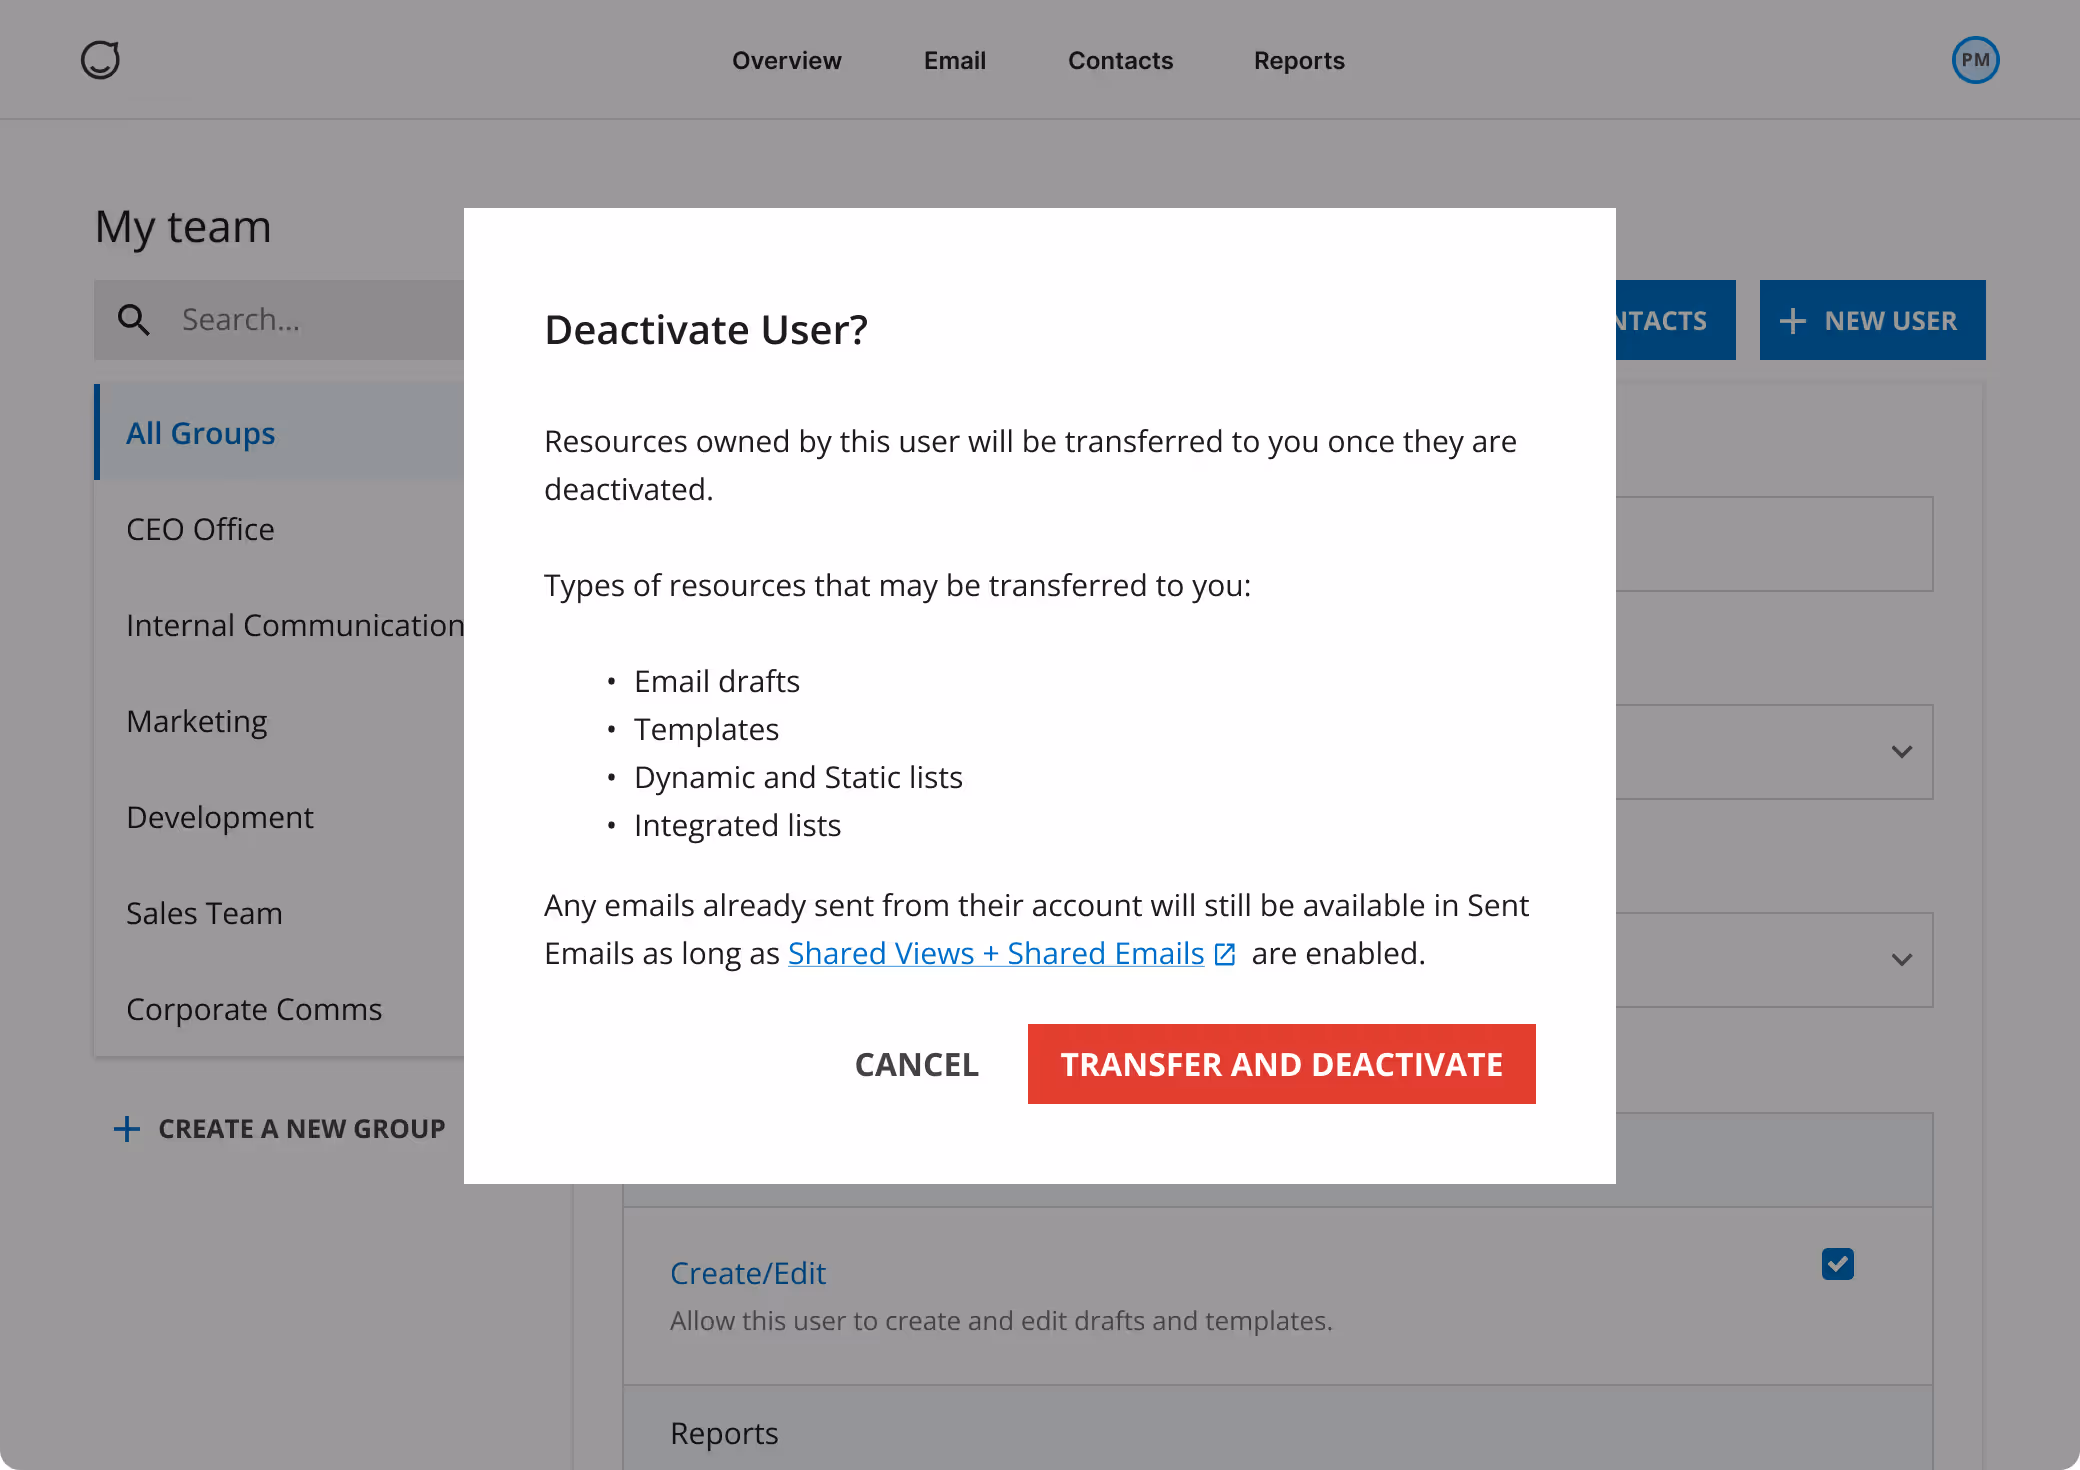
Task: Click the plus icon next to CREATE A NEW GROUP
Action: (x=127, y=1129)
